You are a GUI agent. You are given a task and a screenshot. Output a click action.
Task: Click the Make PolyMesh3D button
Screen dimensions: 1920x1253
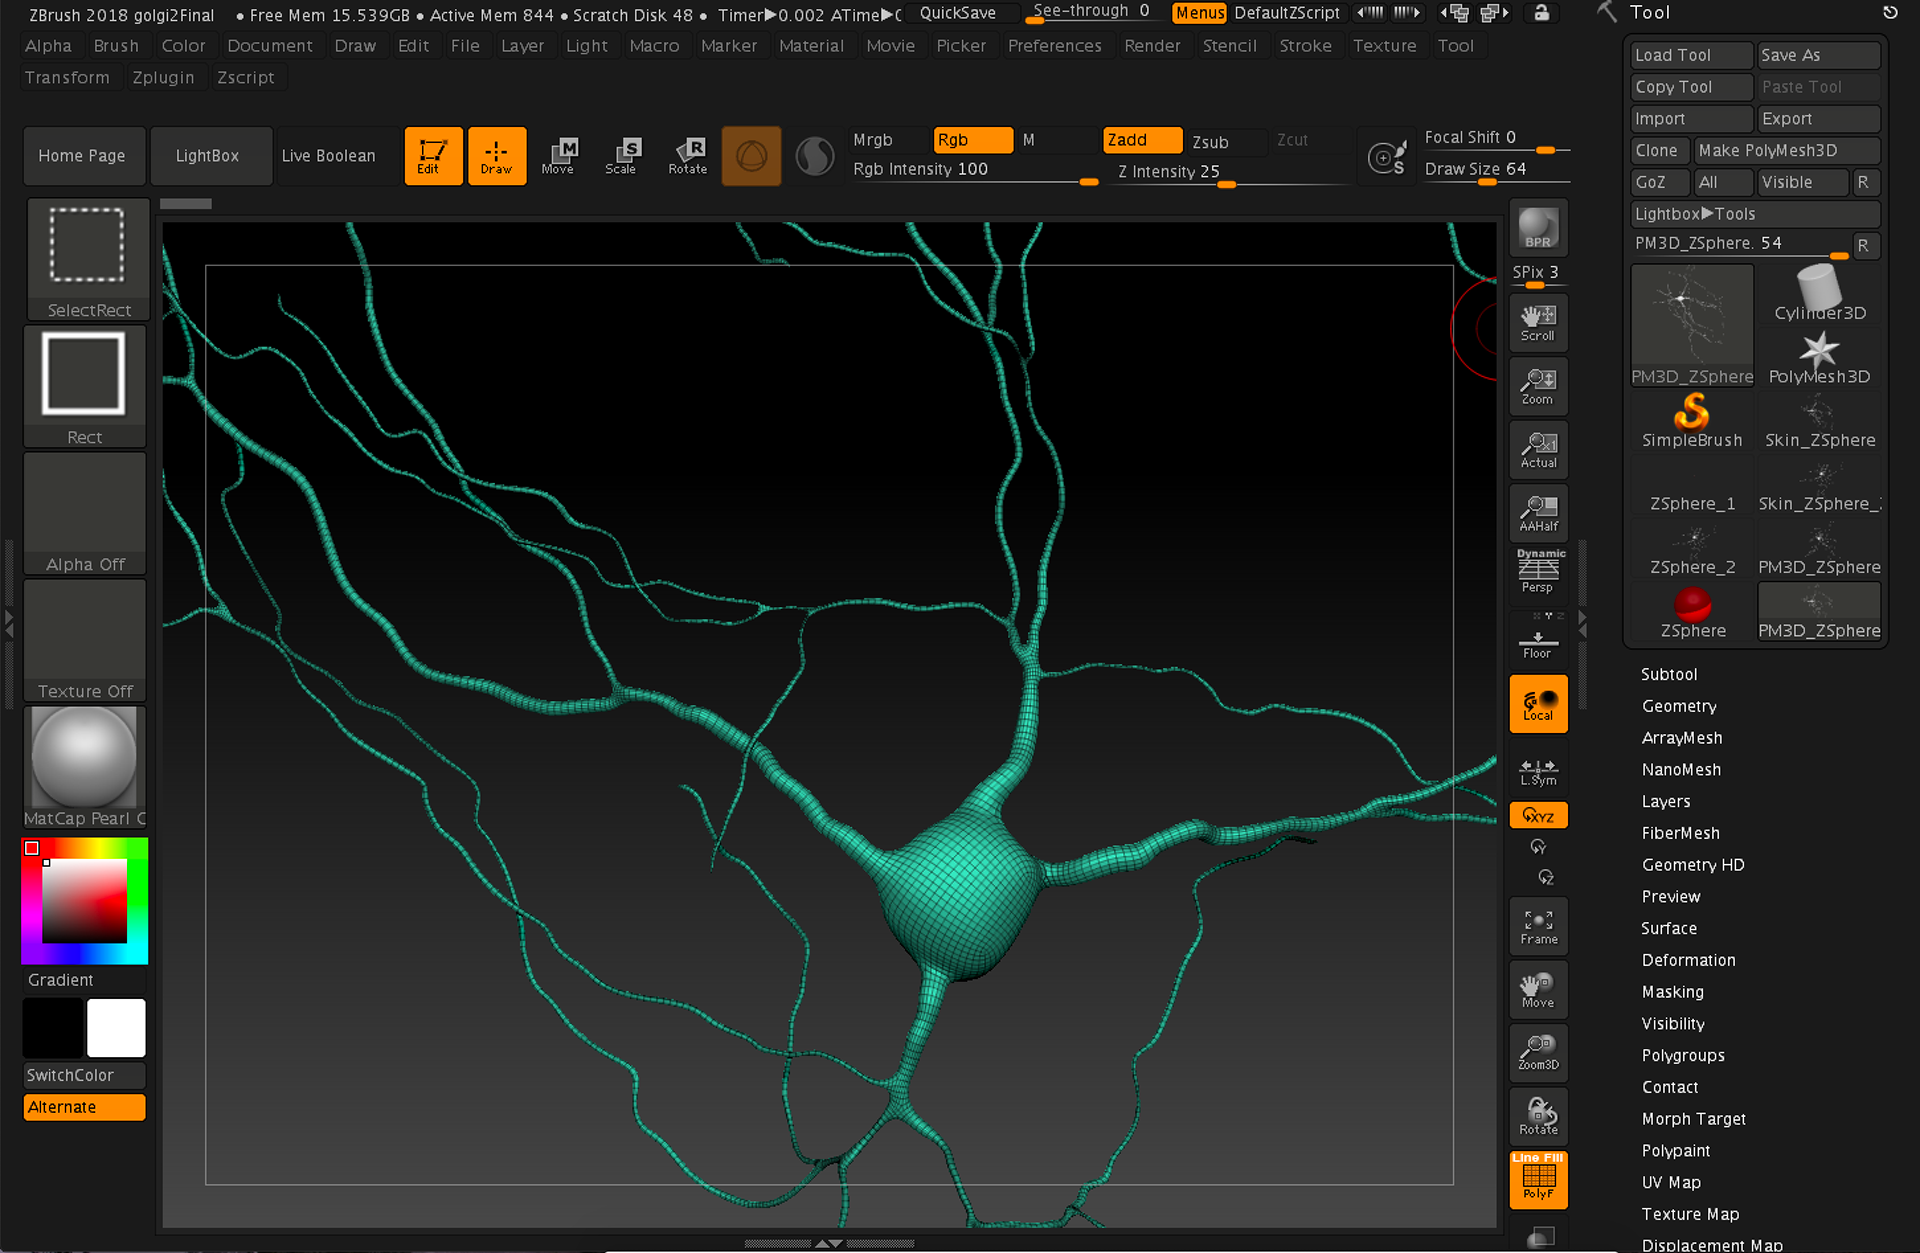[x=1786, y=151]
